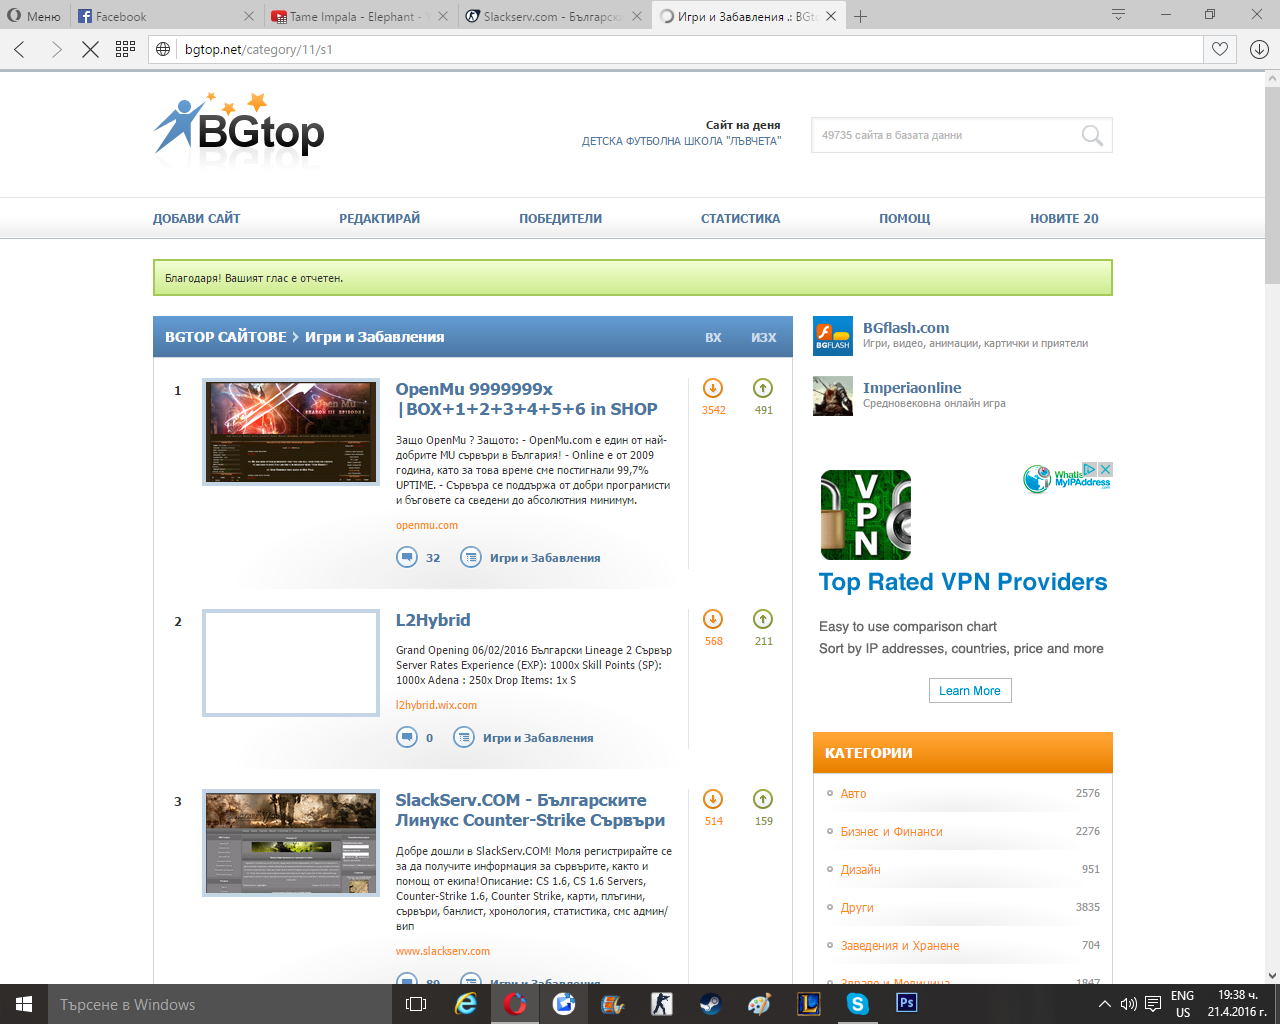Visit www.slackserv.com link
The image size is (1280, 1024).
click(443, 951)
